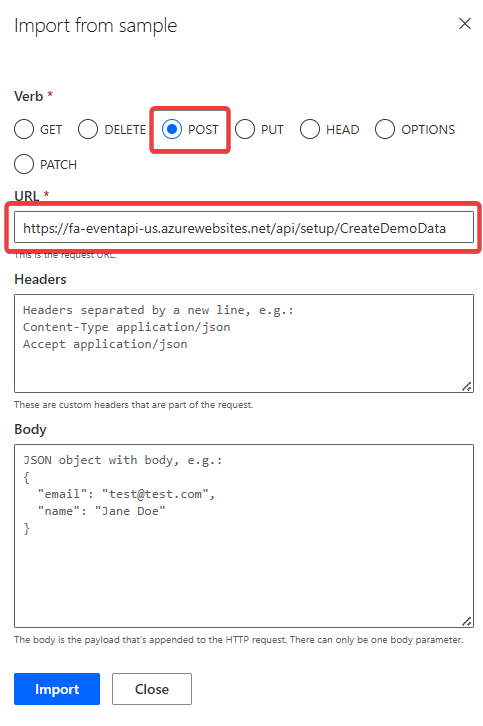Grab the Body box resize handle
Image resolution: width=483 pixels, height=726 pixels.
pyautogui.click(x=467, y=621)
